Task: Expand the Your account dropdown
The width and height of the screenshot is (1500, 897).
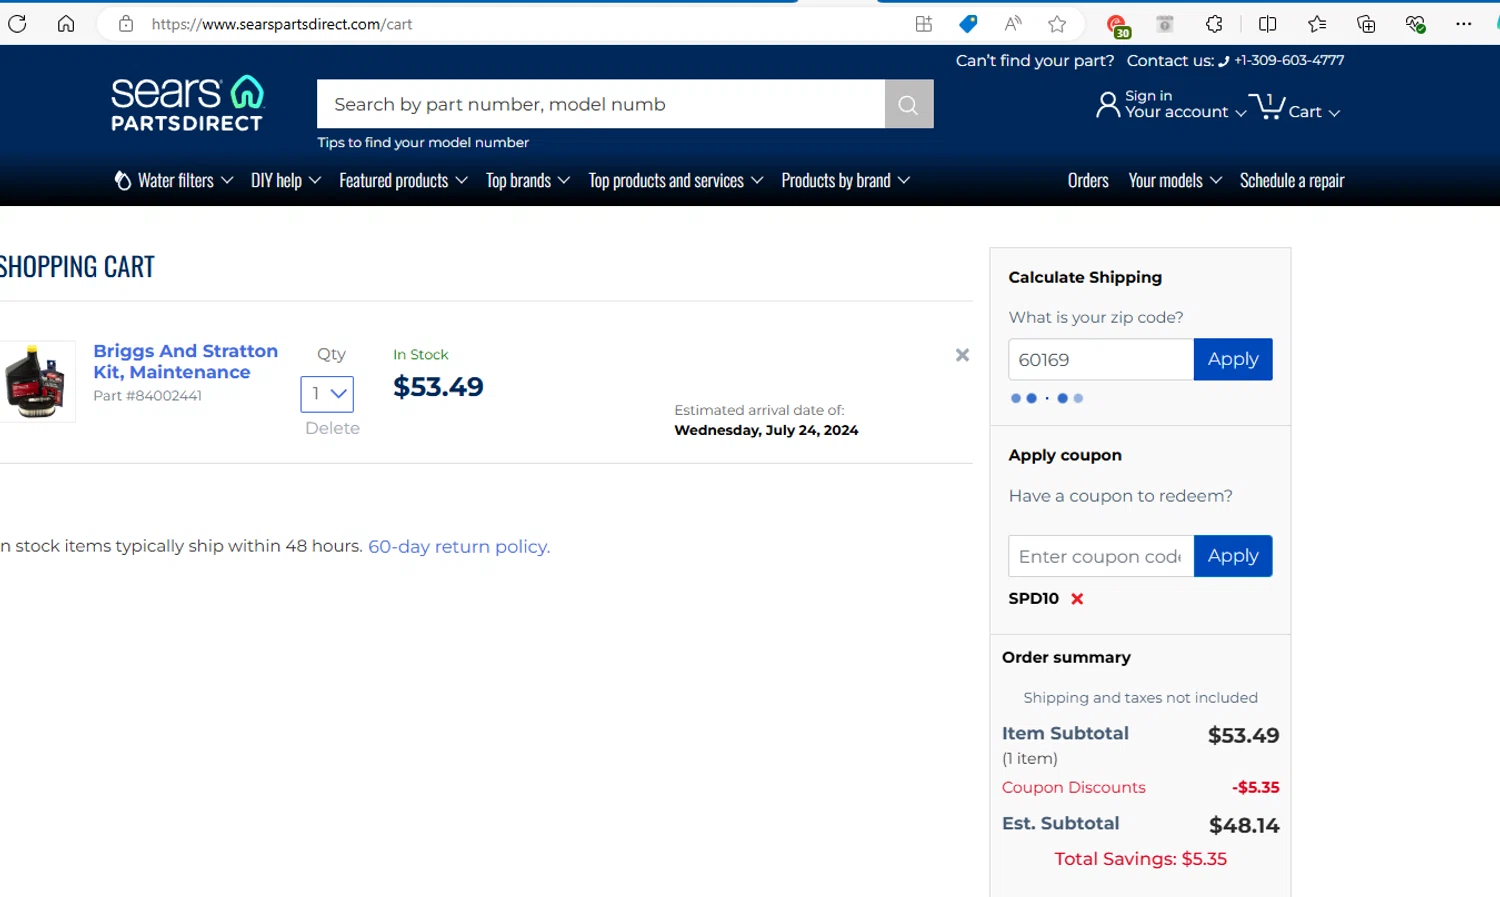Action: pos(1186,112)
